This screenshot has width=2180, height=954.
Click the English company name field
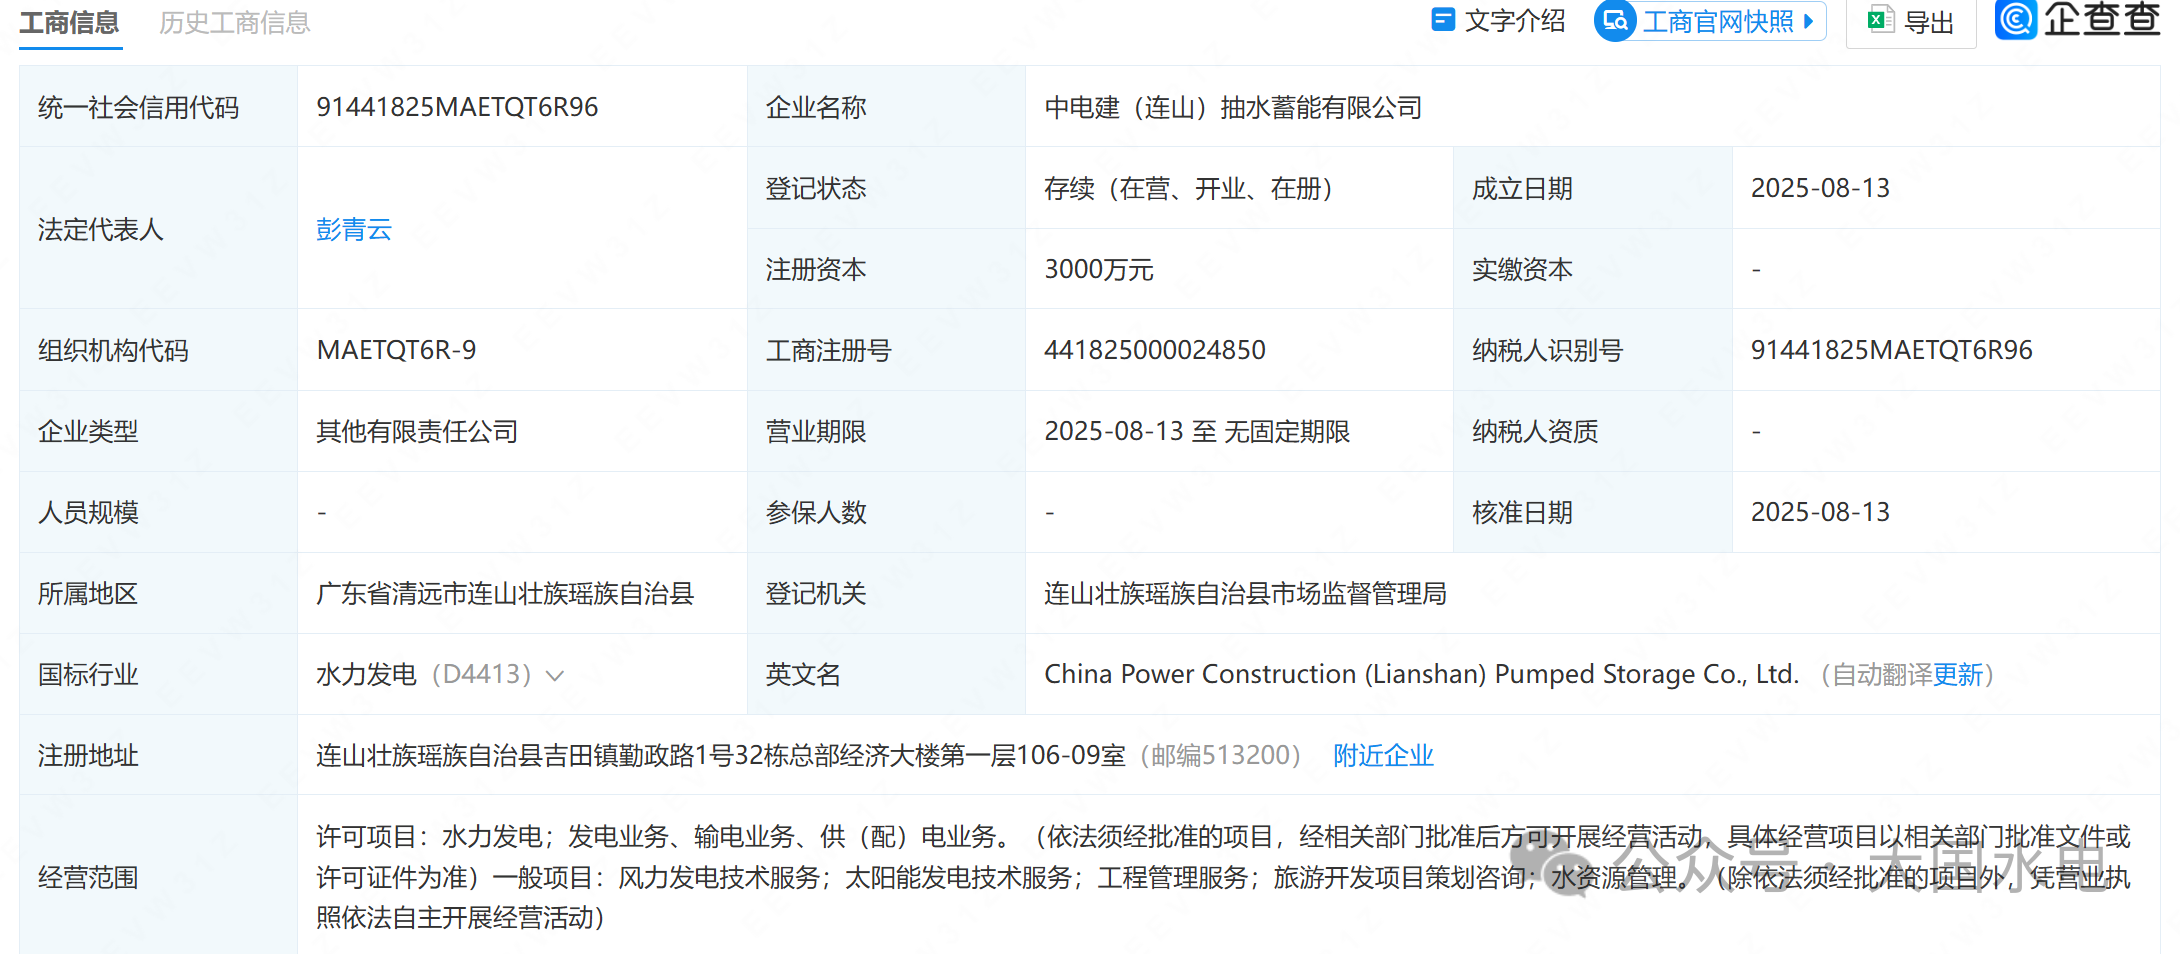[1420, 674]
